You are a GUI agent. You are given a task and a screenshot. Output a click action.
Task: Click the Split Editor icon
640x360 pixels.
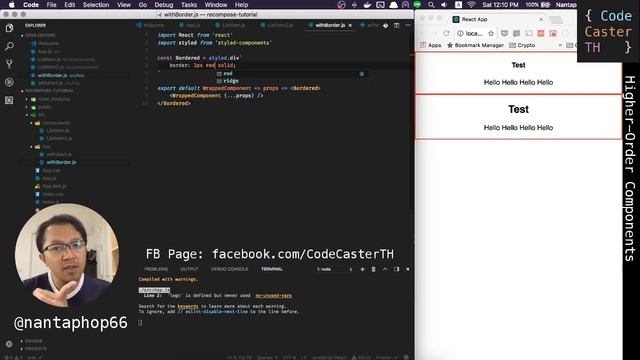pyautogui.click(x=396, y=25)
